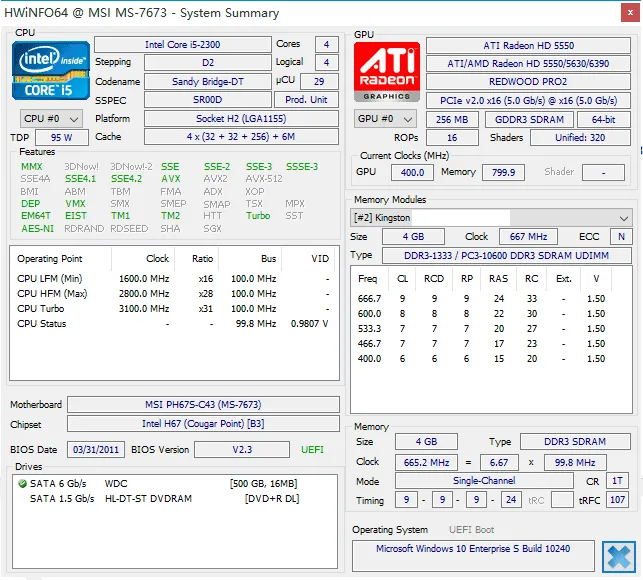Click the TDP 95 W value box
This screenshot has width=643, height=580.
click(x=61, y=137)
